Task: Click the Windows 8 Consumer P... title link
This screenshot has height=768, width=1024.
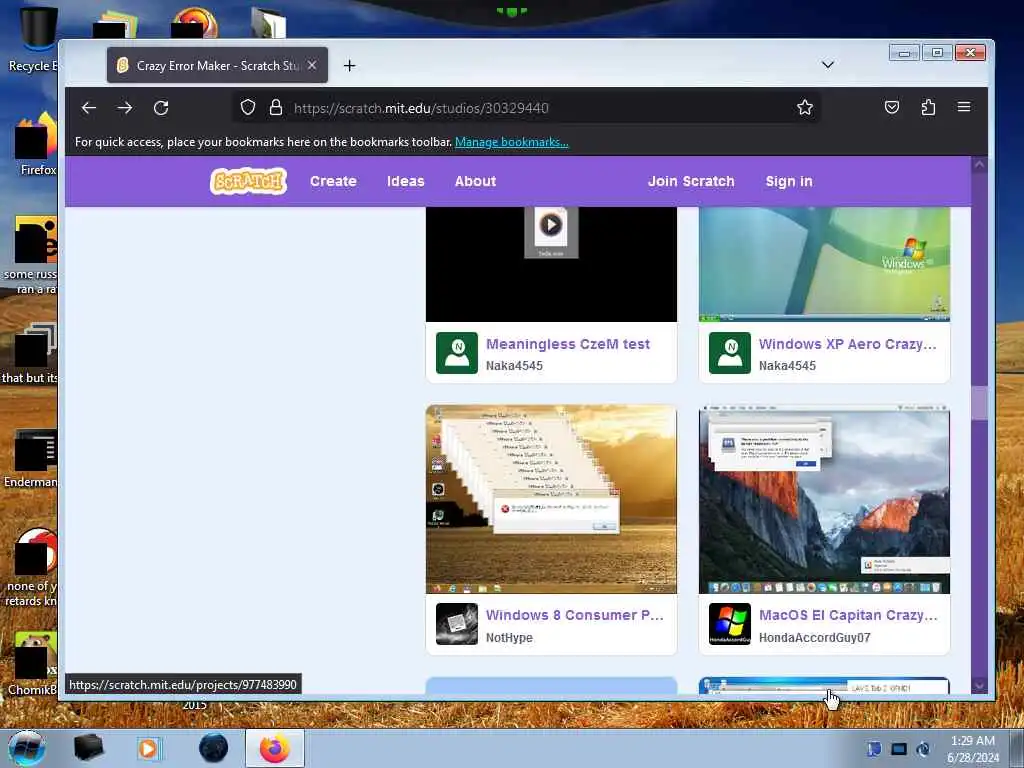Action: click(x=575, y=615)
